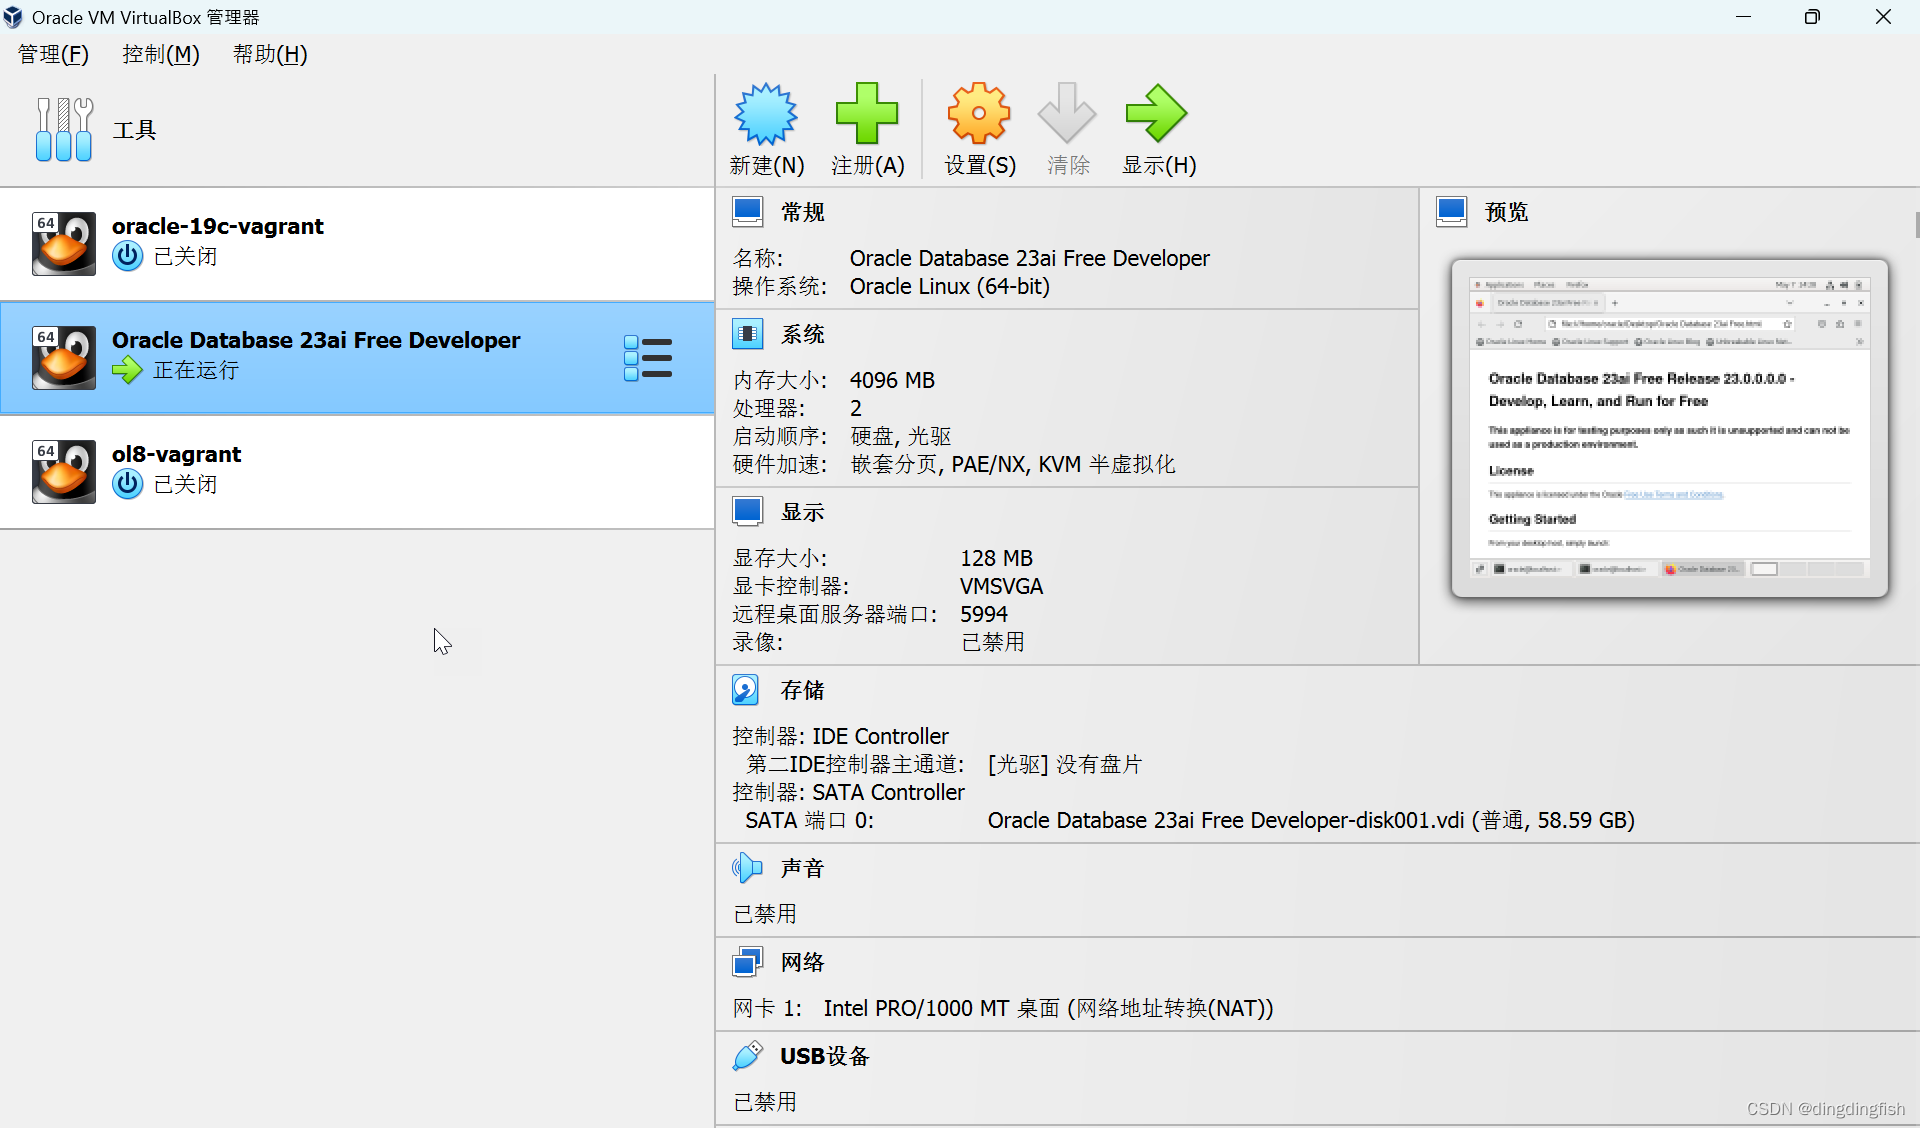Open the 控制(M) menu
The width and height of the screenshot is (1920, 1128).
[161, 54]
